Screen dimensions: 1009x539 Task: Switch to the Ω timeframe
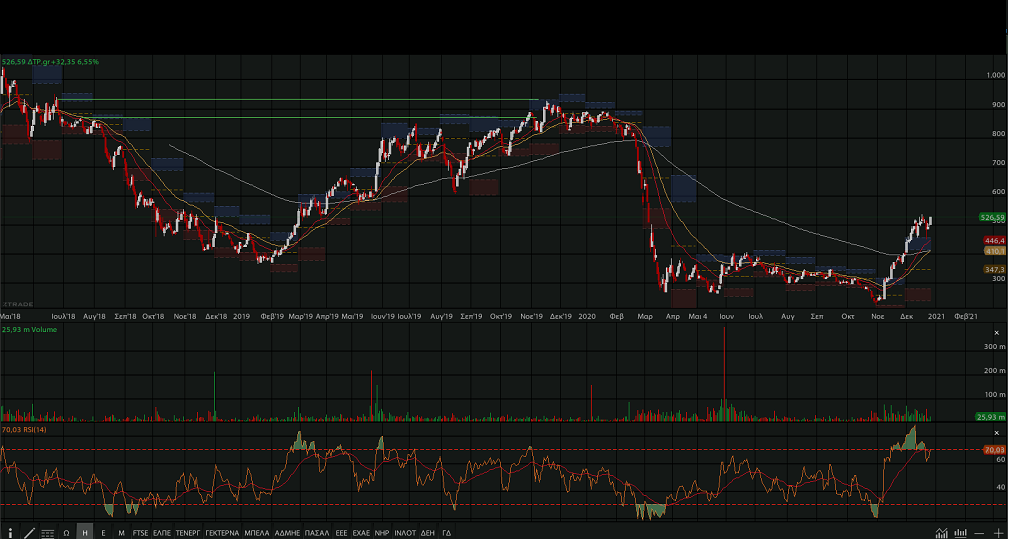click(66, 533)
